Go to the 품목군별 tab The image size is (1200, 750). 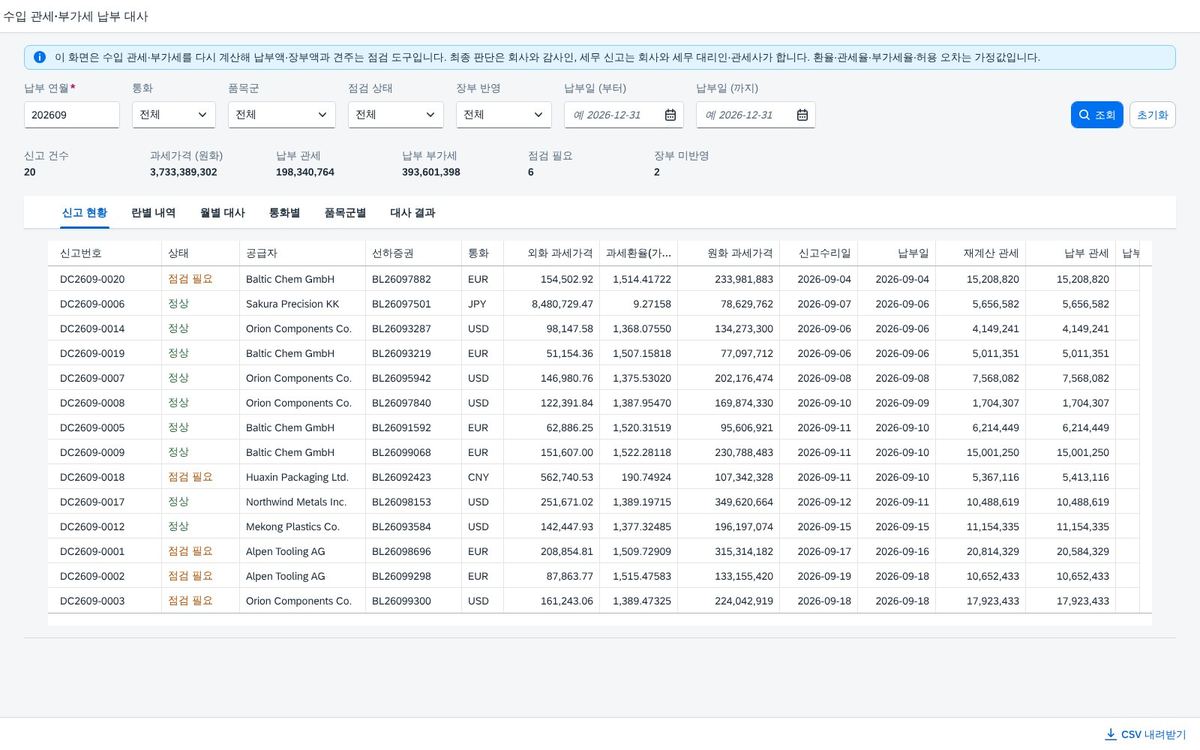pyautogui.click(x=345, y=213)
